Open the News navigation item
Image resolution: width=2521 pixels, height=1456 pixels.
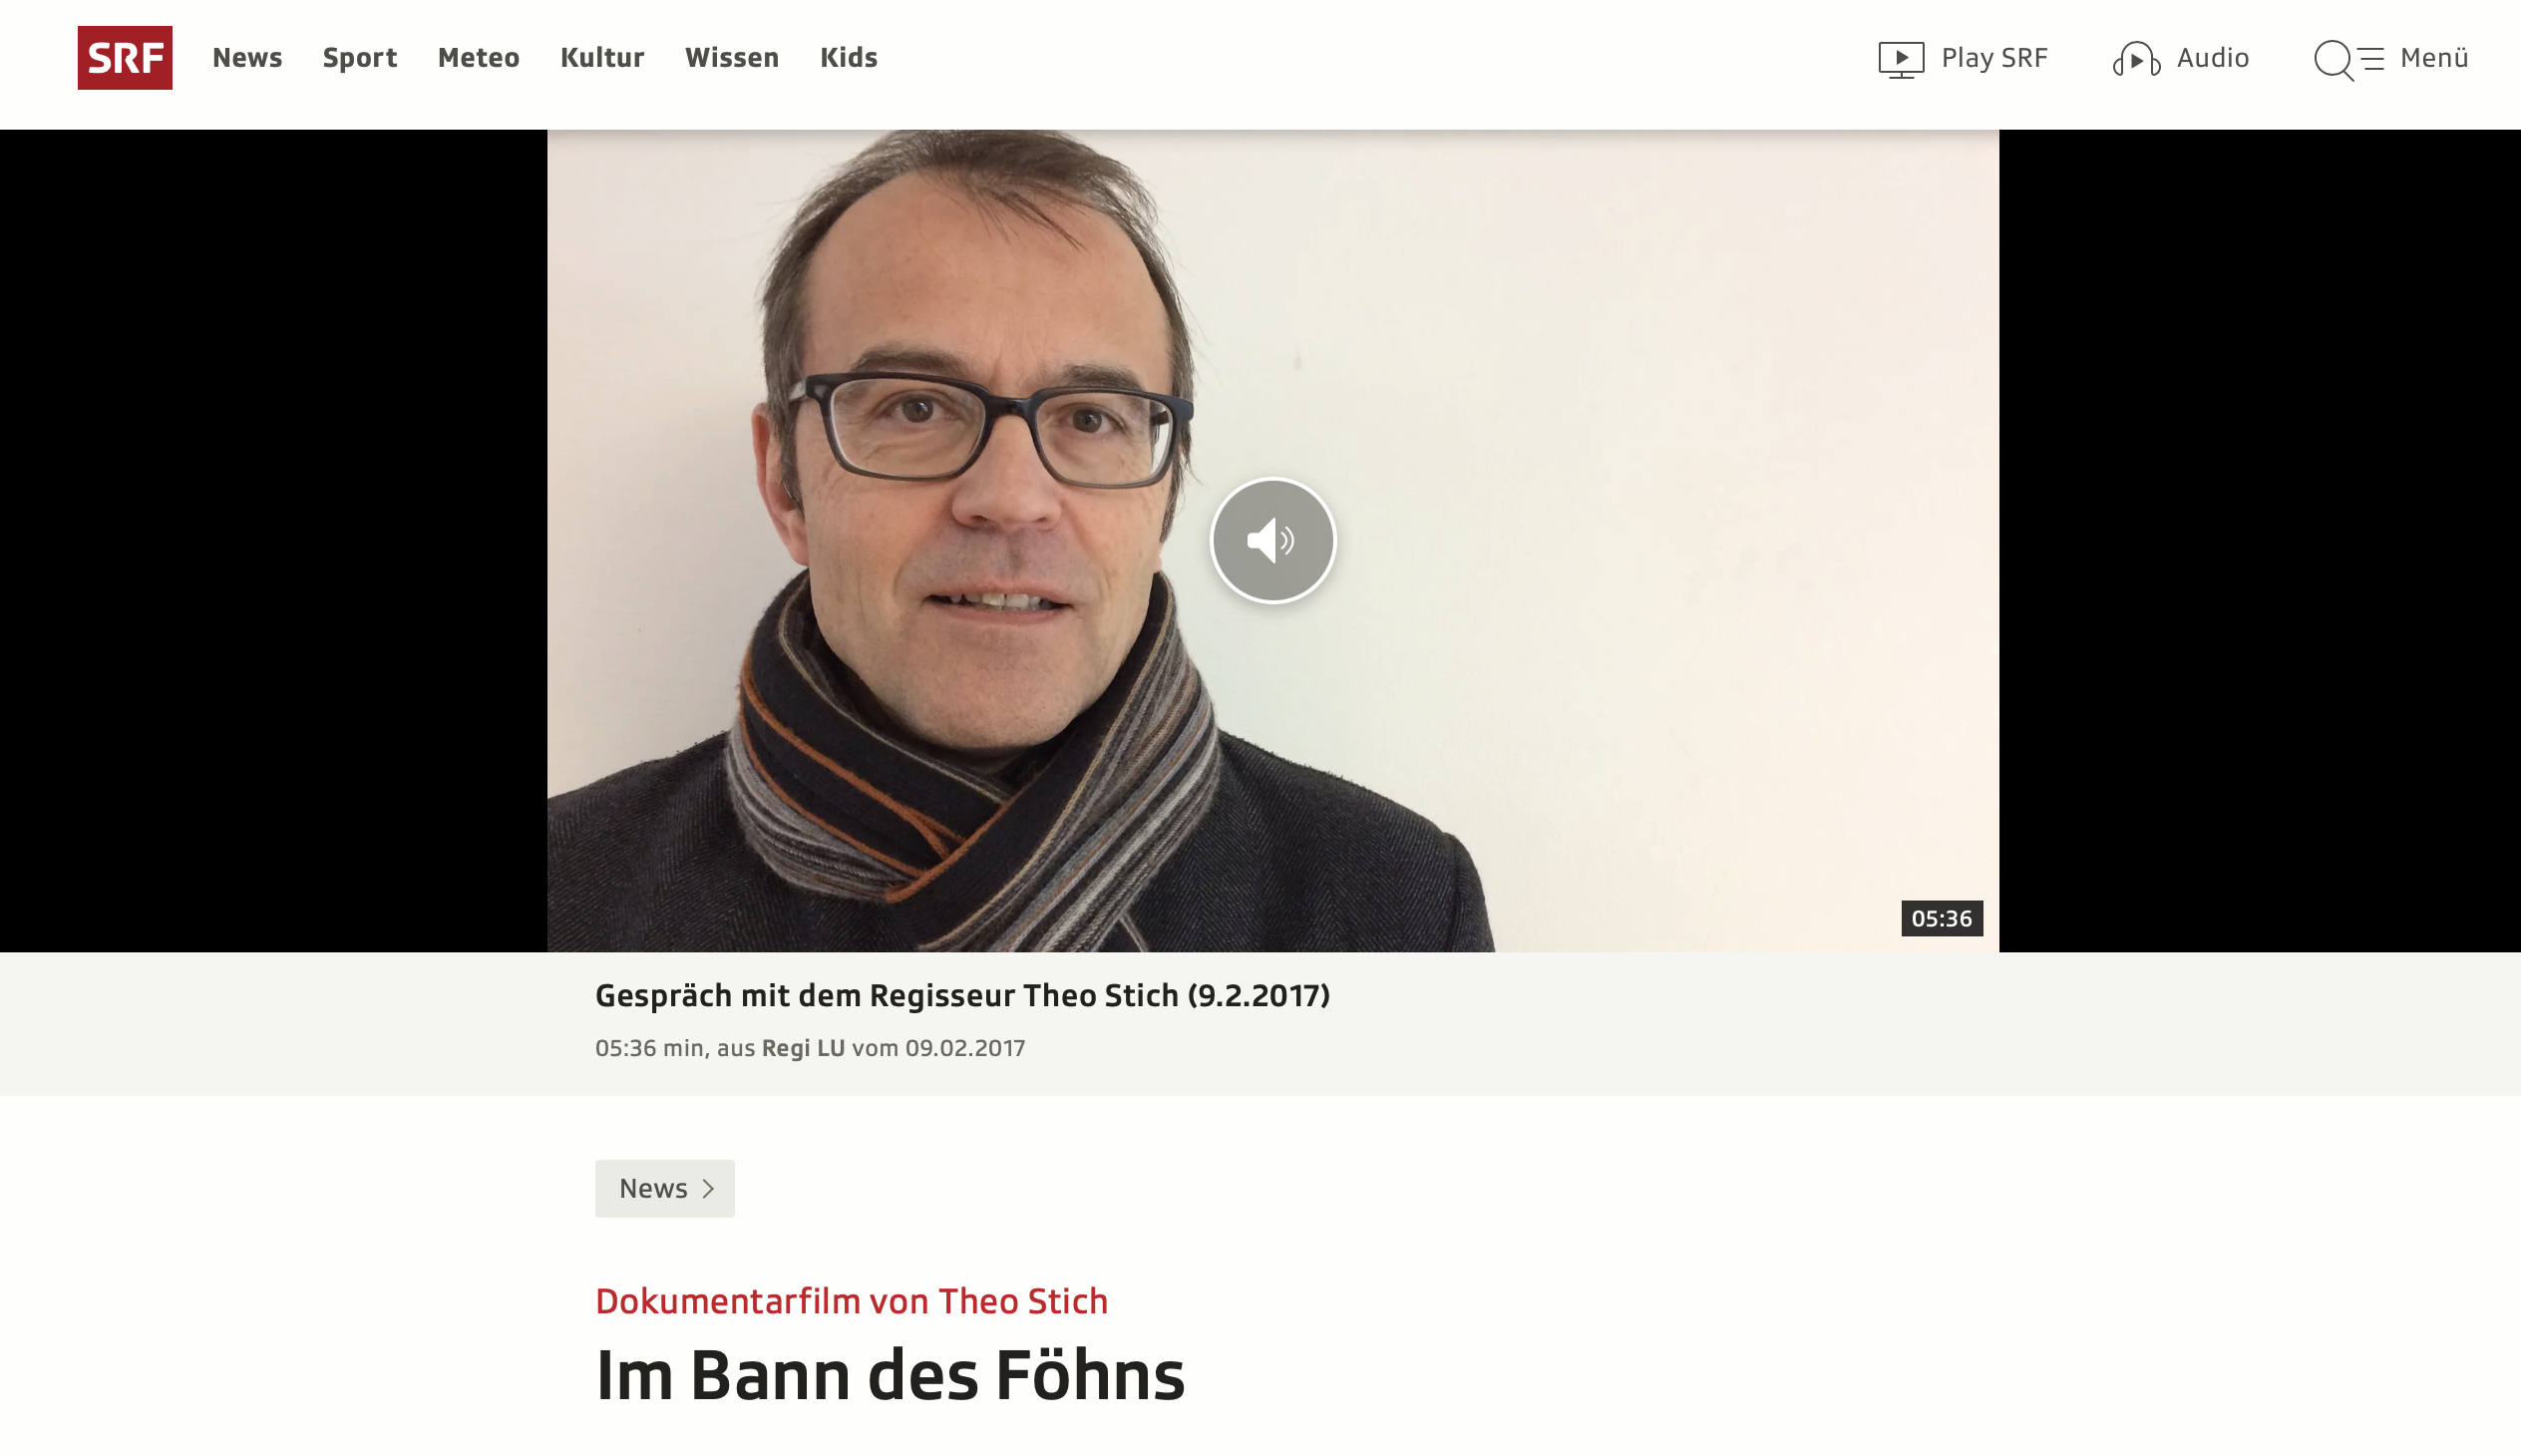point(247,58)
